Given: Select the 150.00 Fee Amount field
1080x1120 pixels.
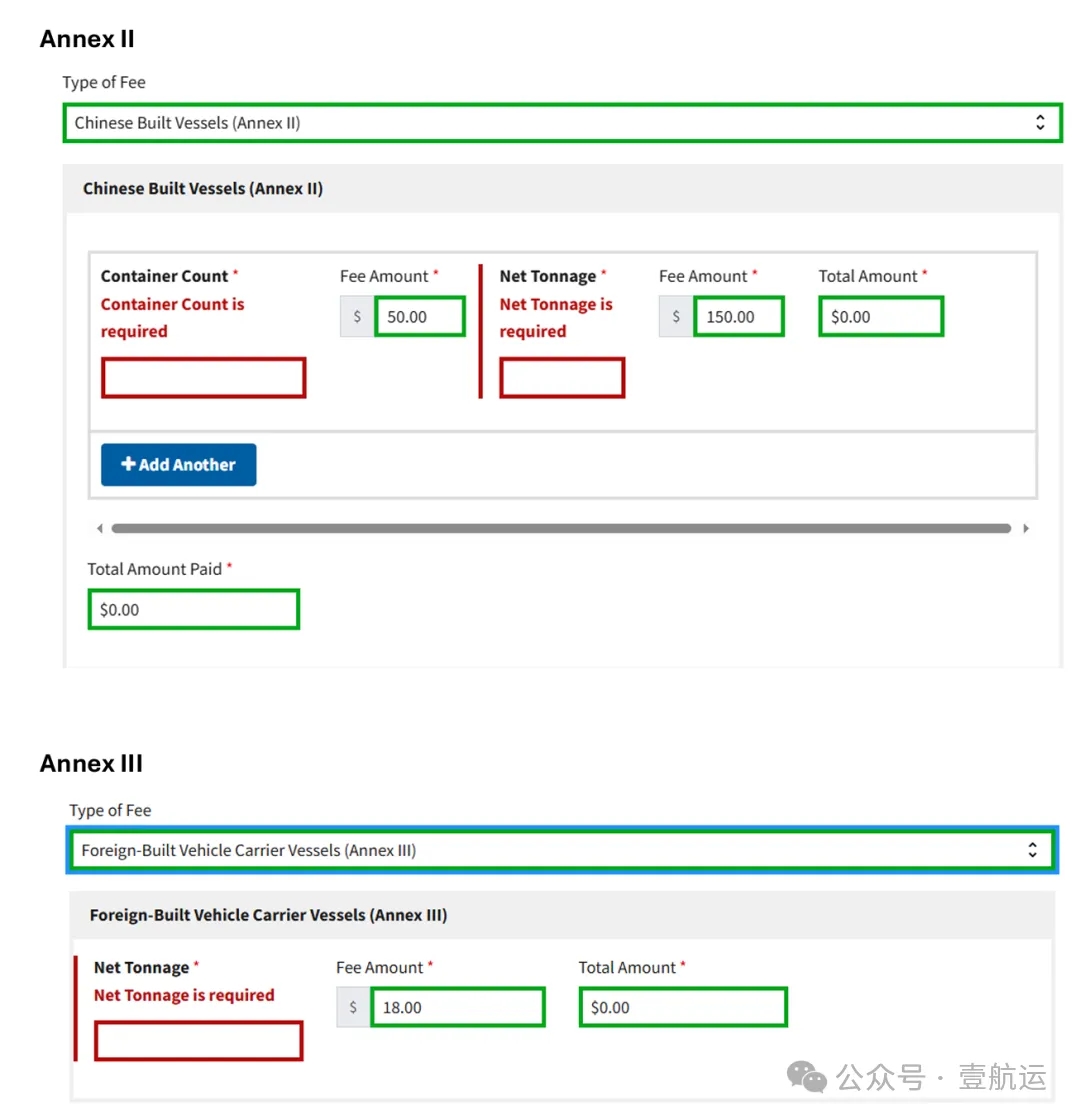Looking at the screenshot, I should 739,317.
